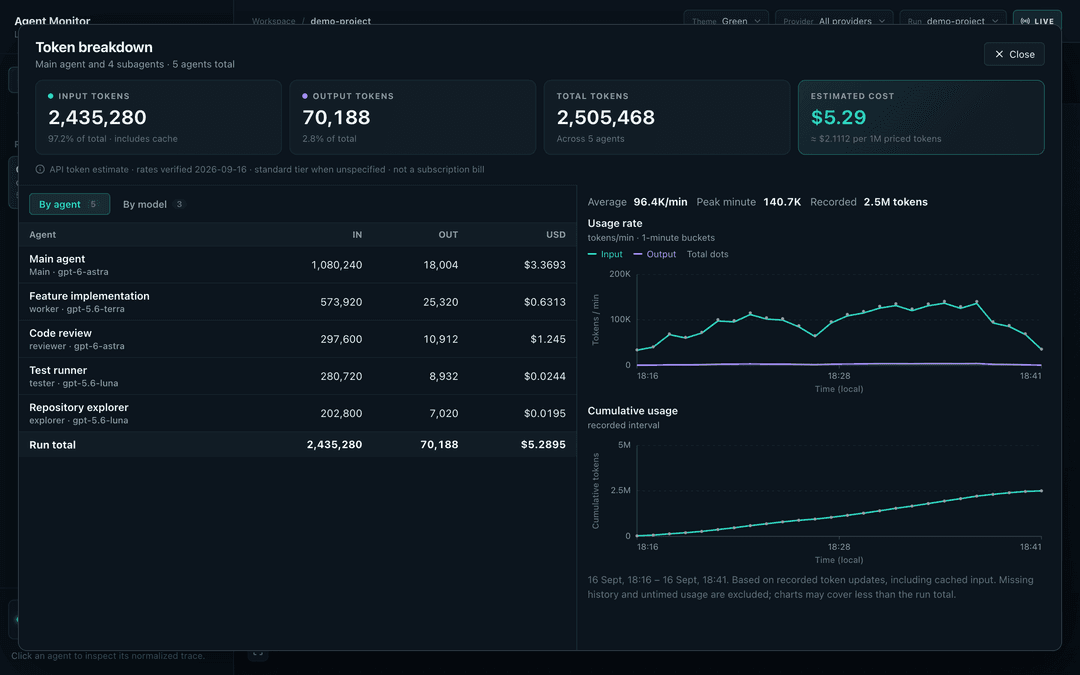Close the Token breakdown dialog

tap(1014, 54)
